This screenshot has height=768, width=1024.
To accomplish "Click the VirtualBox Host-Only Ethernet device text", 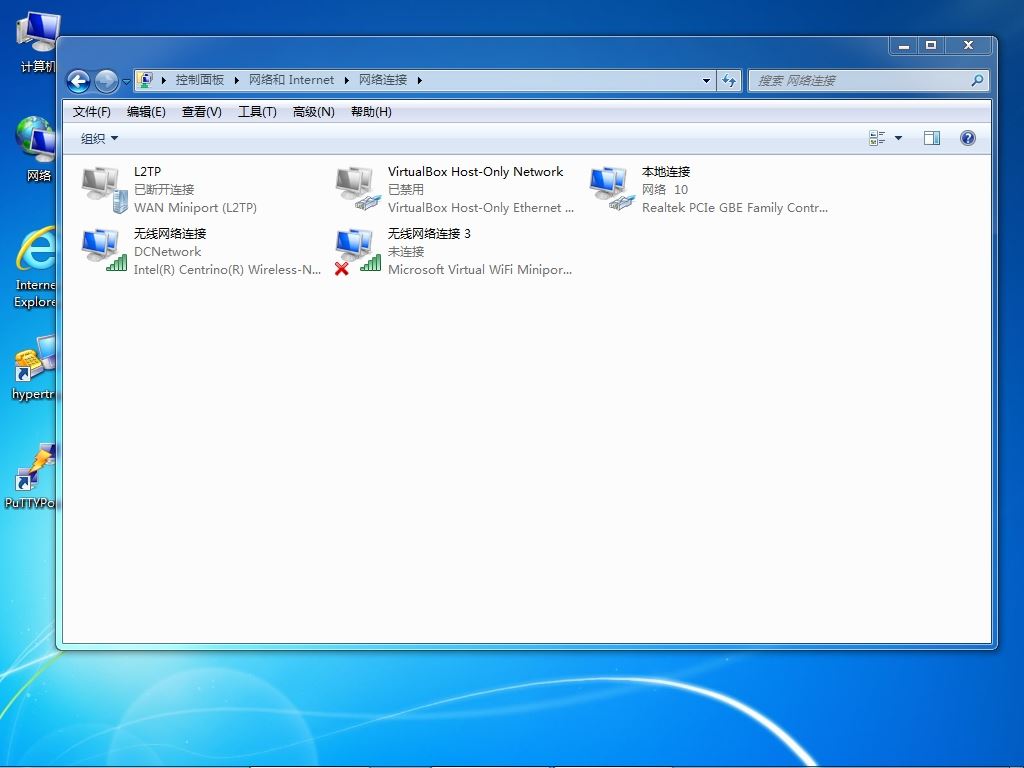I will coord(481,208).
